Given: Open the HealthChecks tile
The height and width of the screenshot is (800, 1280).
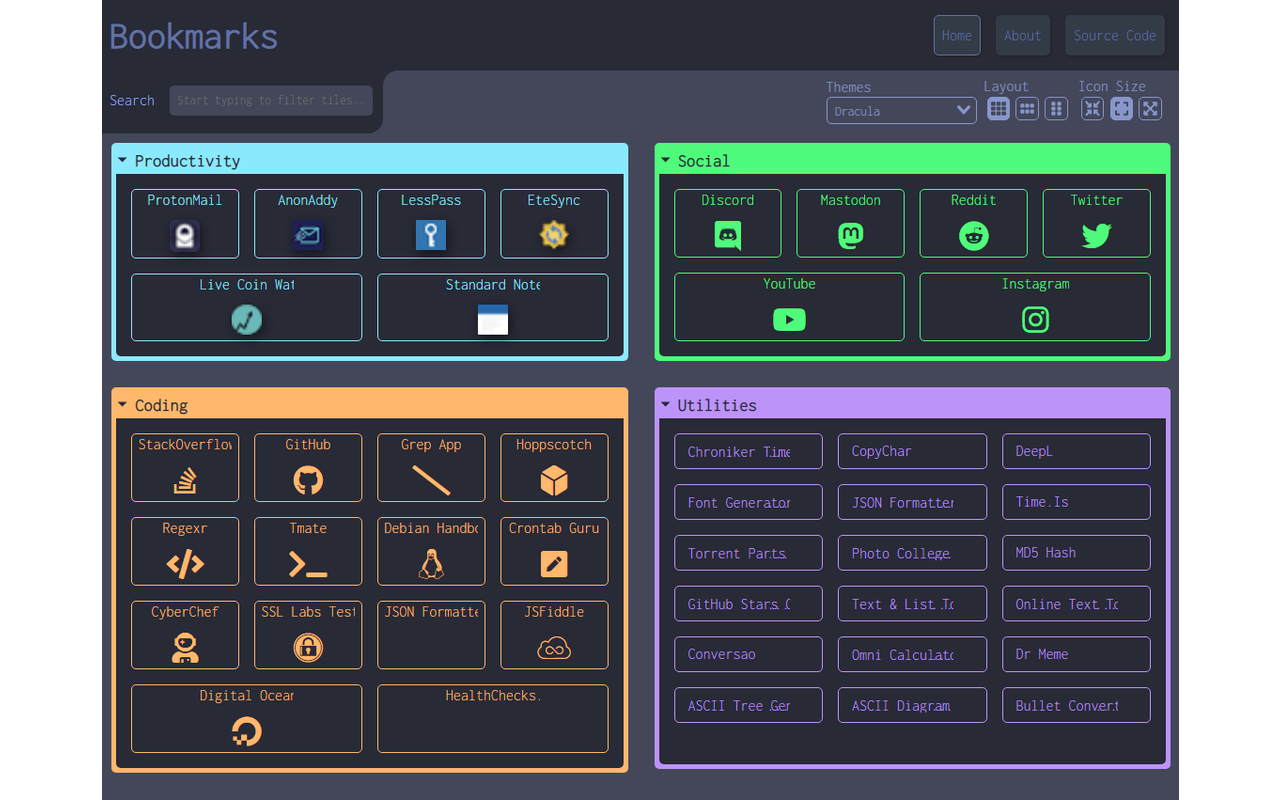Looking at the screenshot, I should 492,718.
